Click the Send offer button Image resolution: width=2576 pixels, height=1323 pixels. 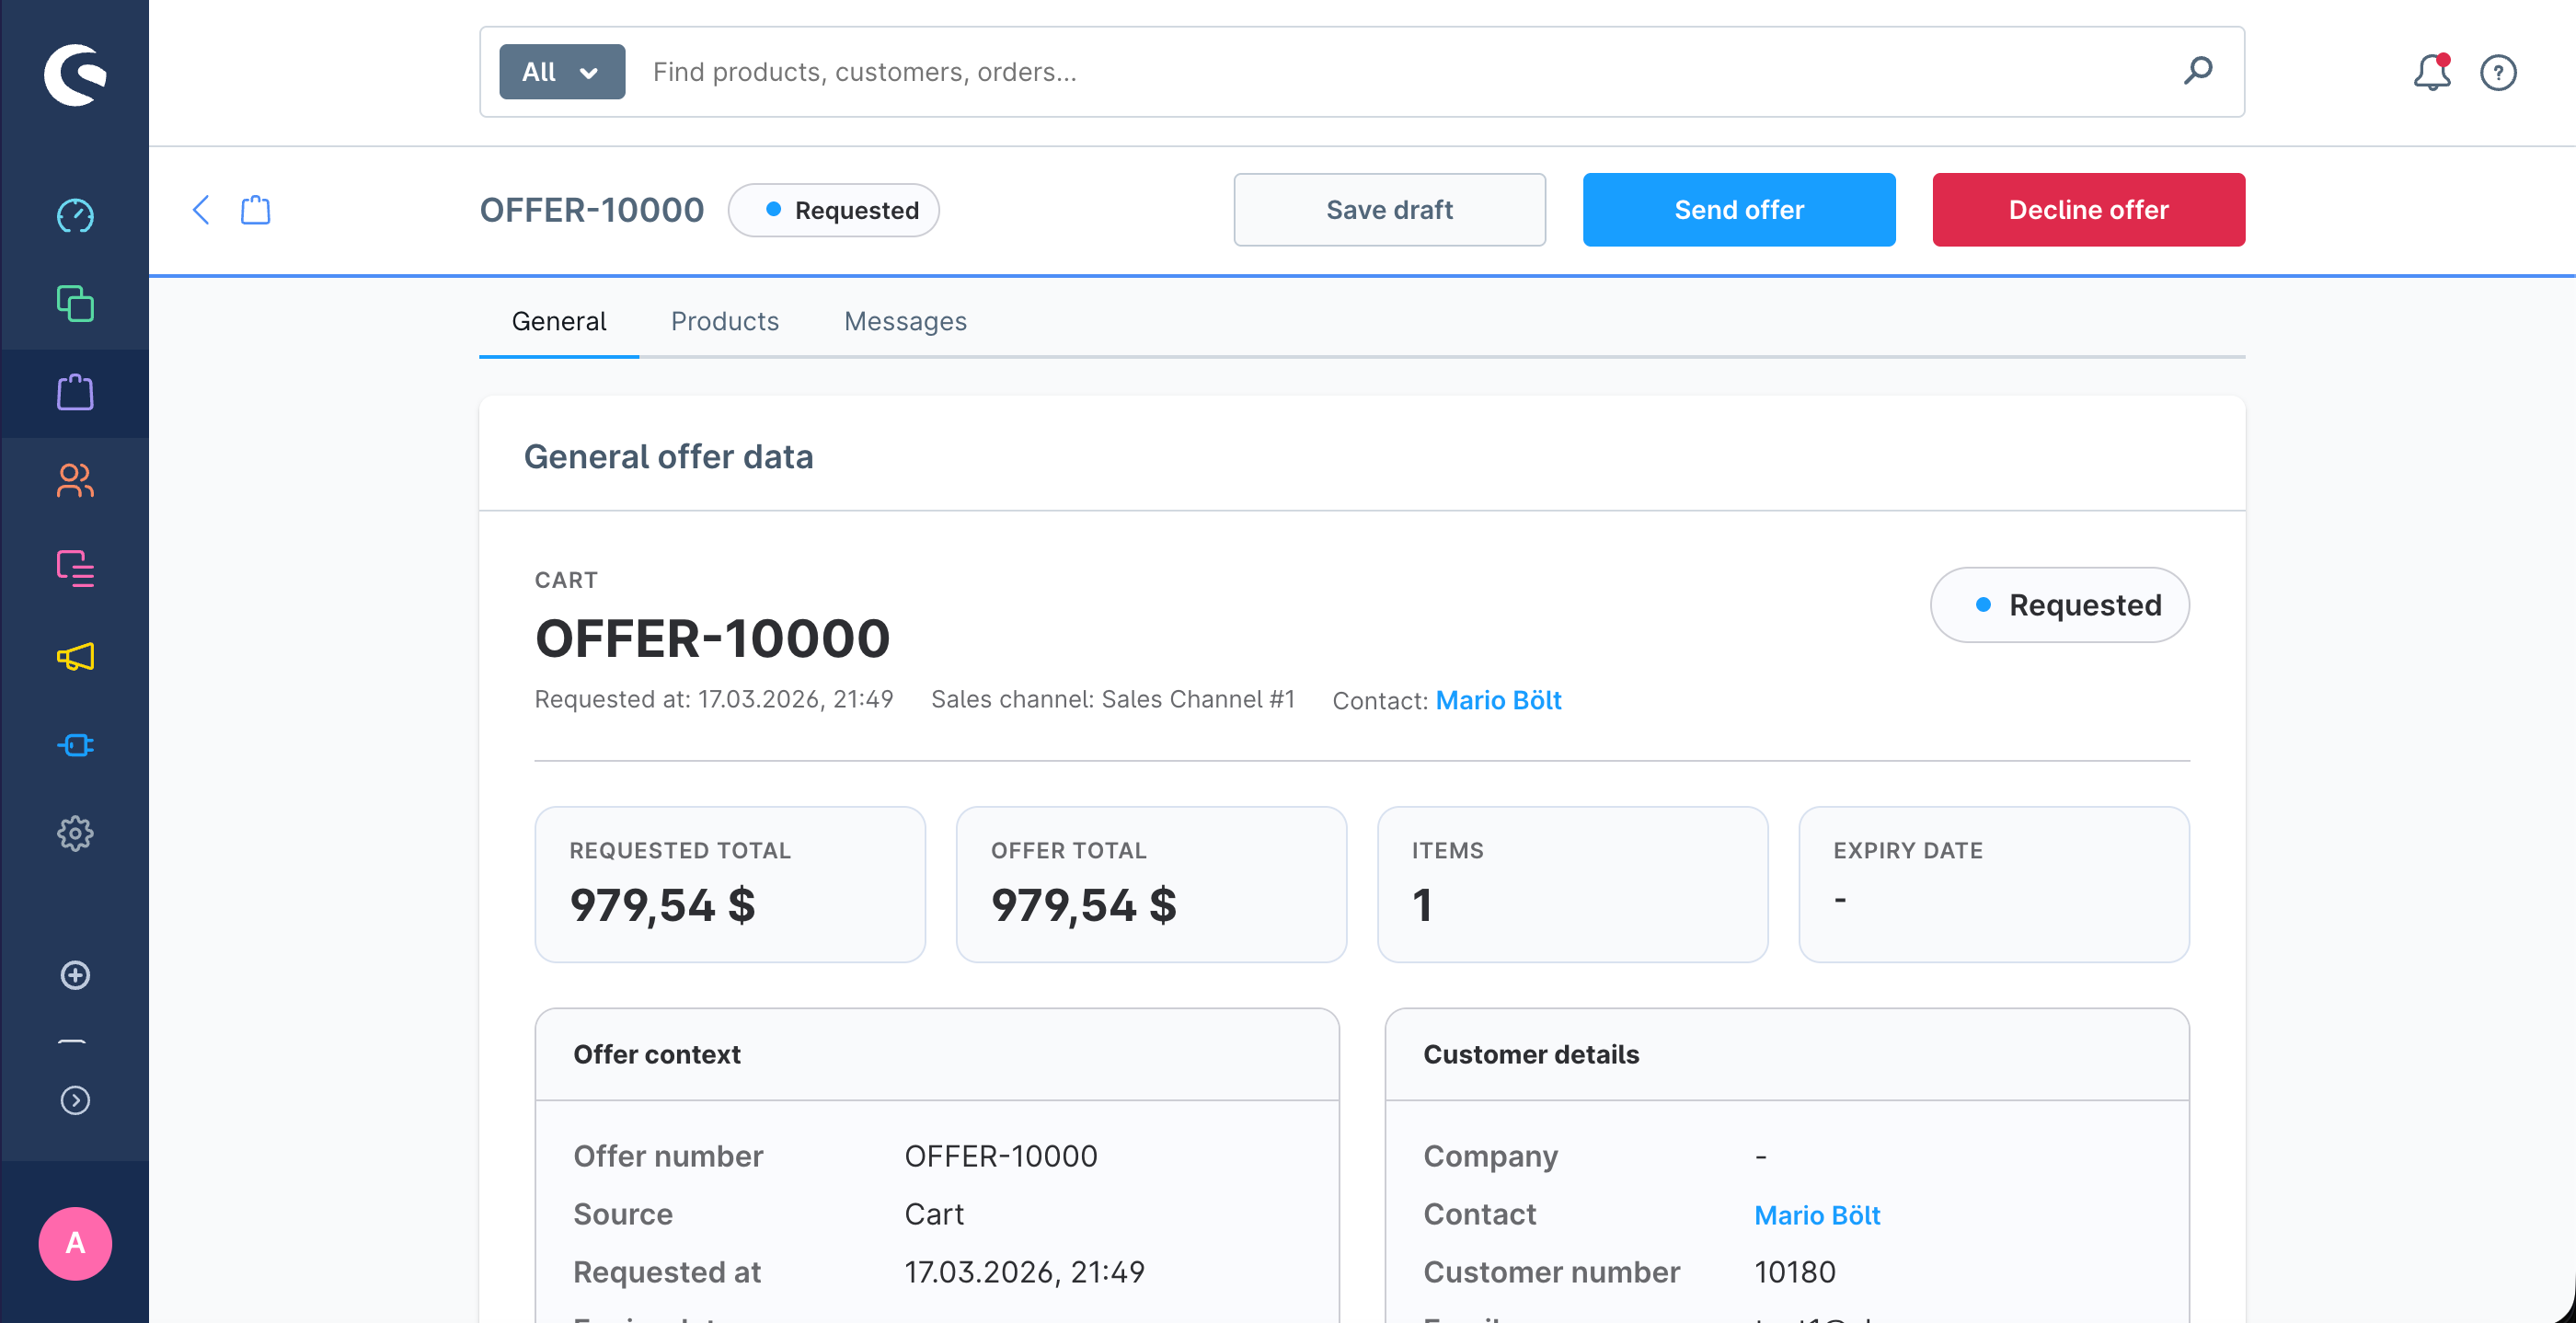click(1738, 210)
